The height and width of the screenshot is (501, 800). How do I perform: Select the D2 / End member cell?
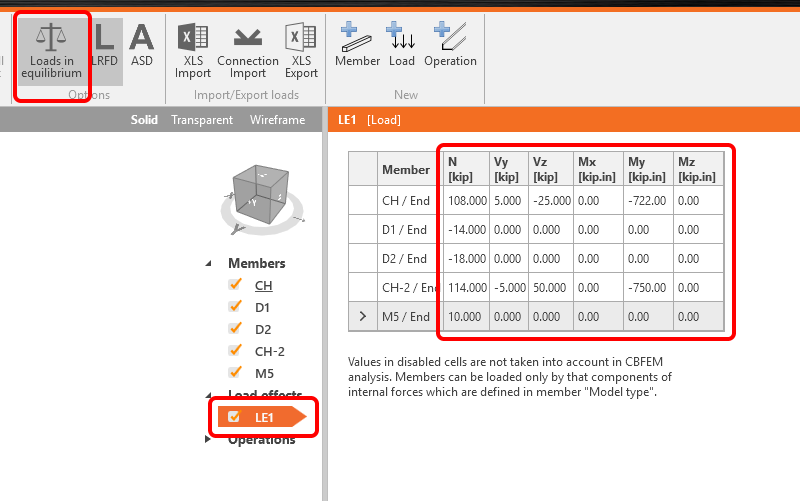[410, 259]
